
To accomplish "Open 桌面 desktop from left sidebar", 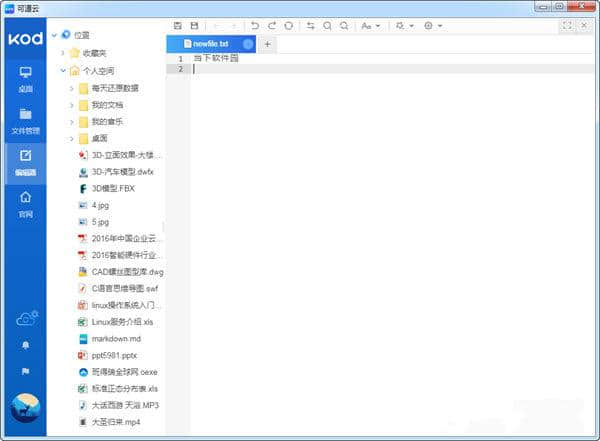I will coord(25,78).
